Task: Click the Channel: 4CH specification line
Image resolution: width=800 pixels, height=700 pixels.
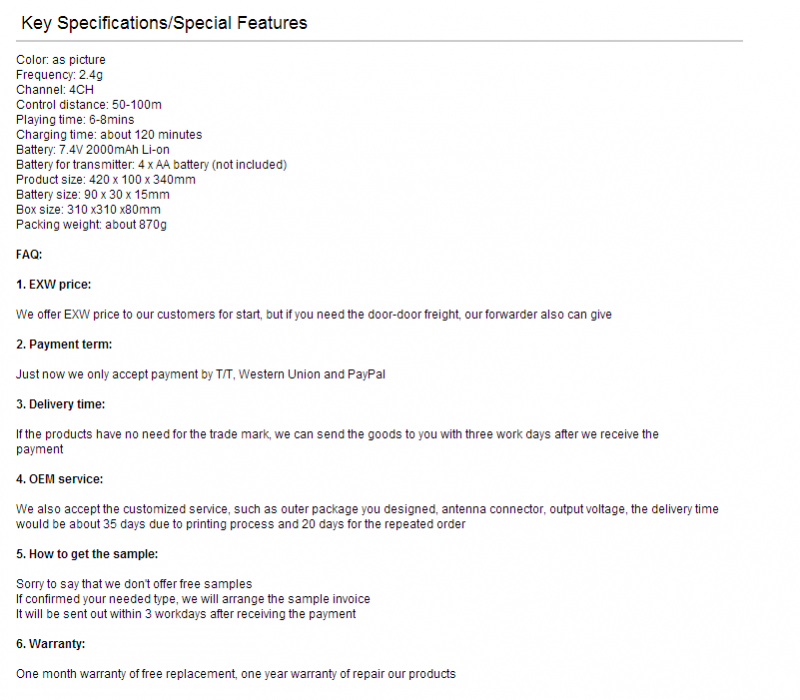Action: click(x=55, y=90)
